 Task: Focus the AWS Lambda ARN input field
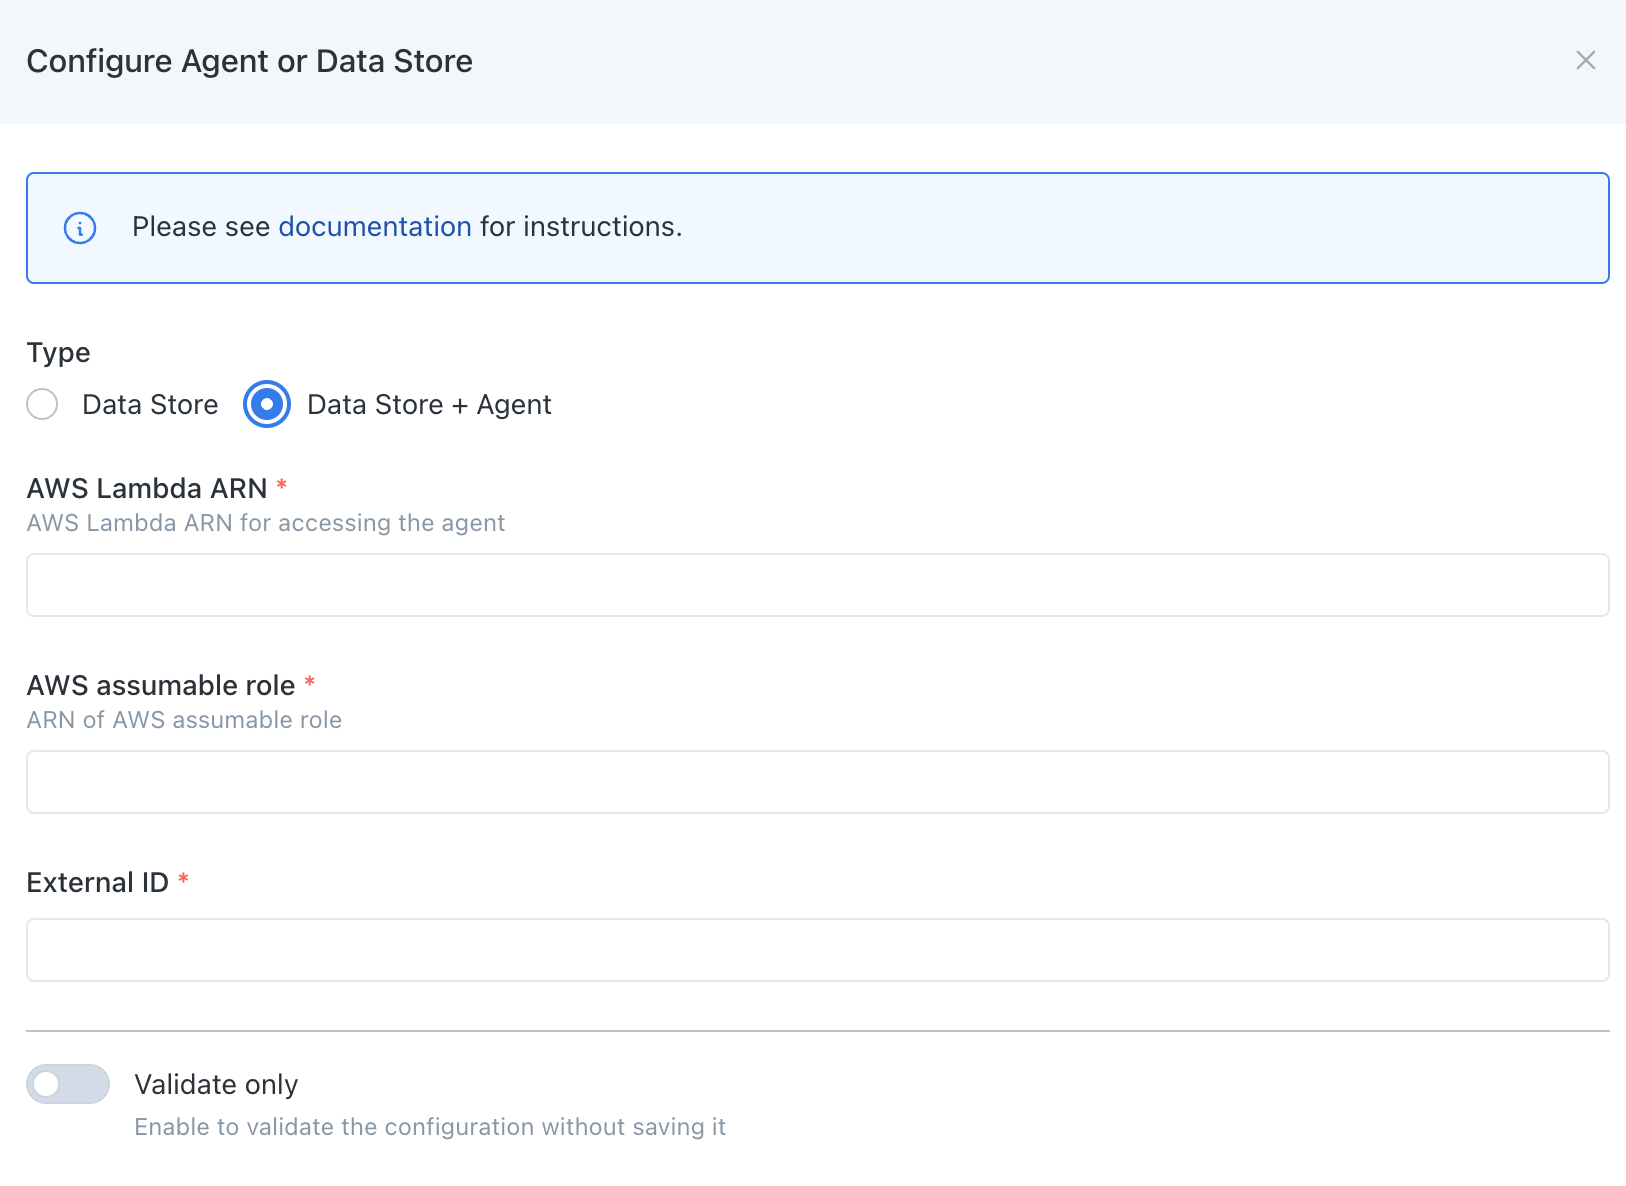(x=817, y=585)
